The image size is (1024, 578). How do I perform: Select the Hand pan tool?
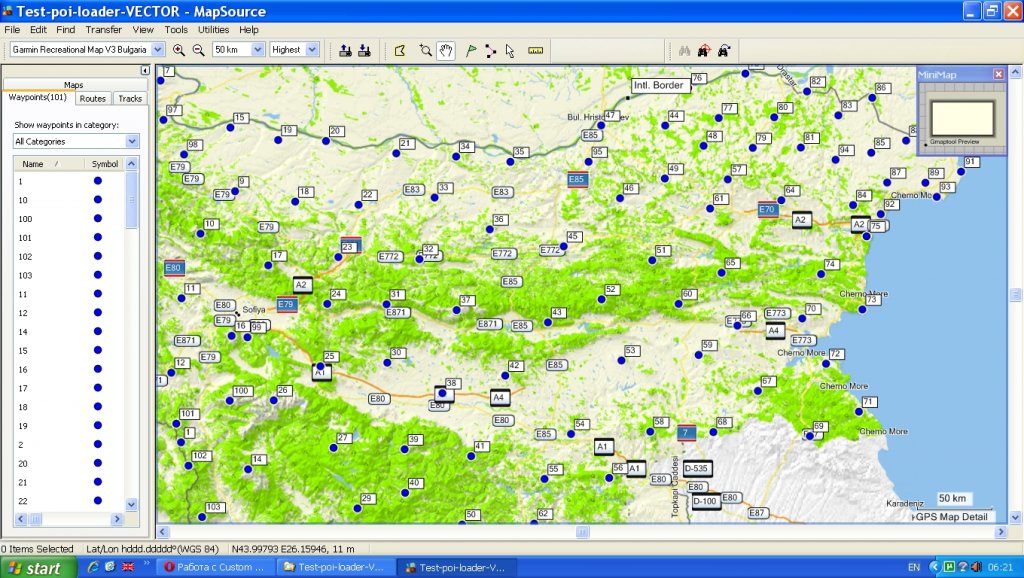[x=445, y=50]
